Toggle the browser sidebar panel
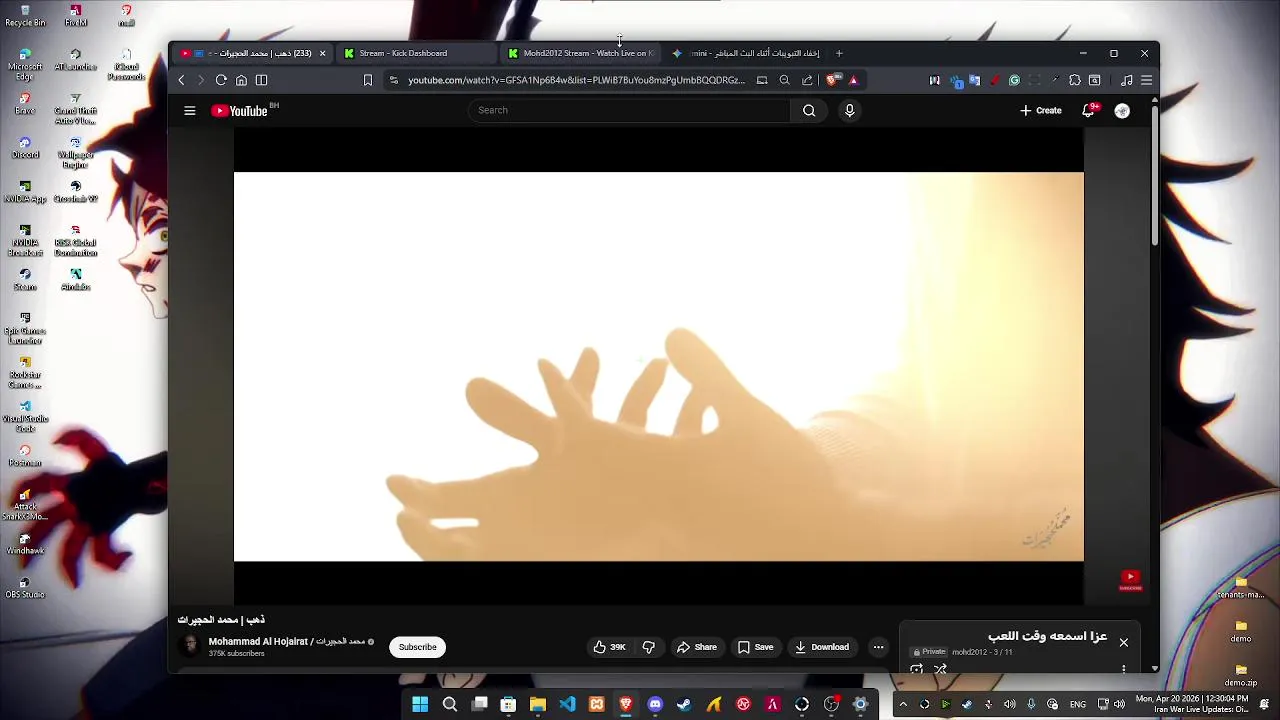Screen dimensions: 1280x720 [261, 80]
